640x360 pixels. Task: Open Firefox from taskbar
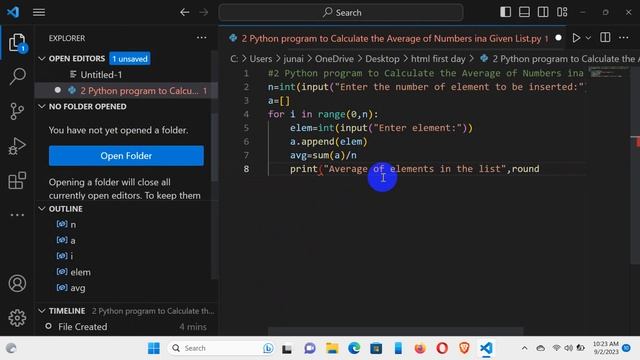420,348
